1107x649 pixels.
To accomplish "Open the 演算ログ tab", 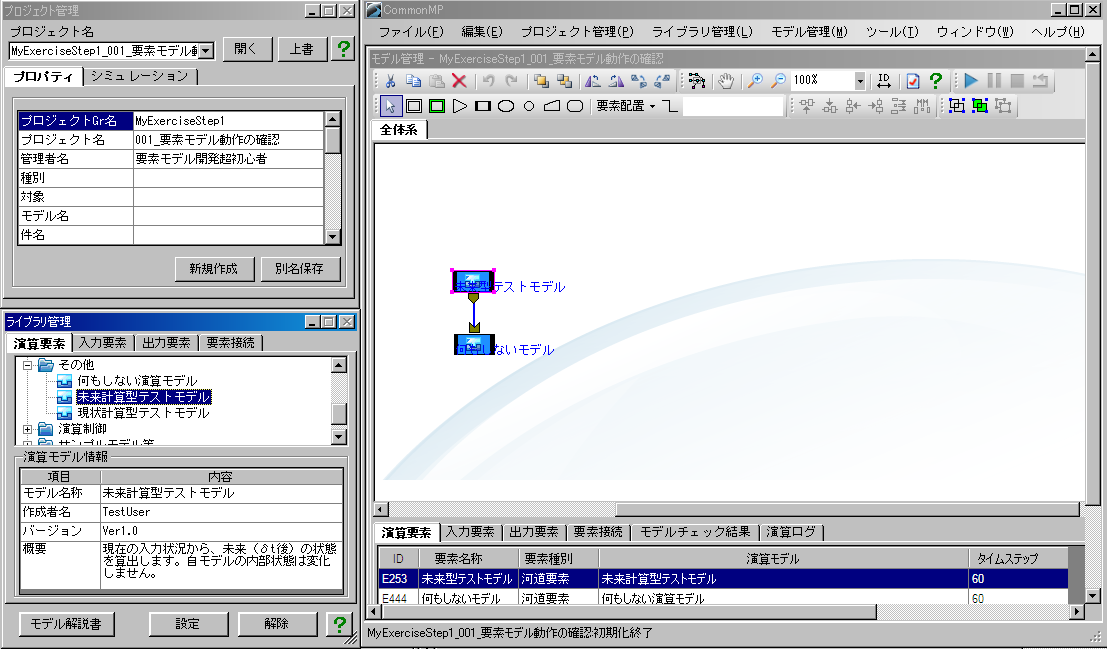I will pos(791,532).
